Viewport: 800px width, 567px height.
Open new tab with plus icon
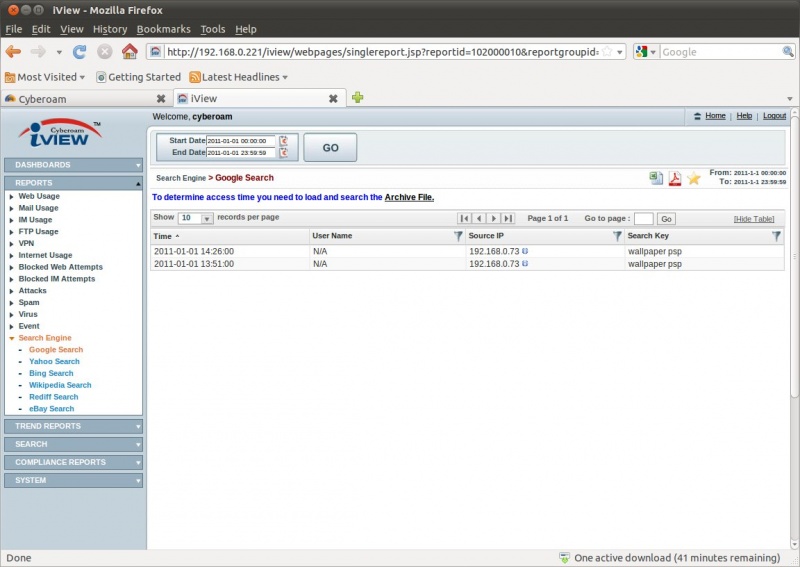pos(357,98)
